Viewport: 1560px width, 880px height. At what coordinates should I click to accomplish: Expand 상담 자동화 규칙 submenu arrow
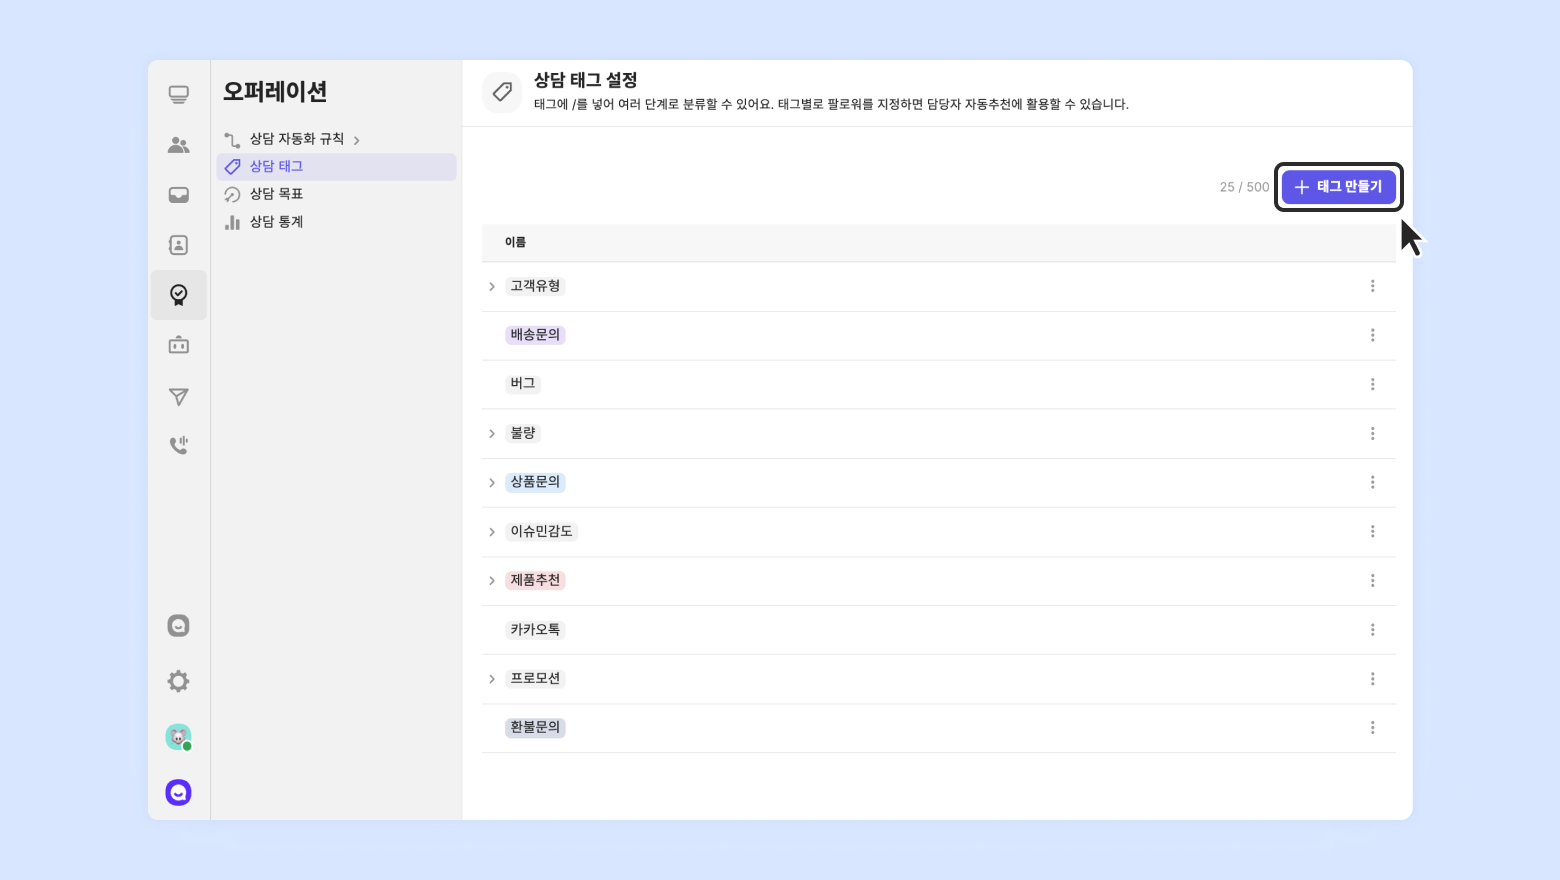click(356, 140)
